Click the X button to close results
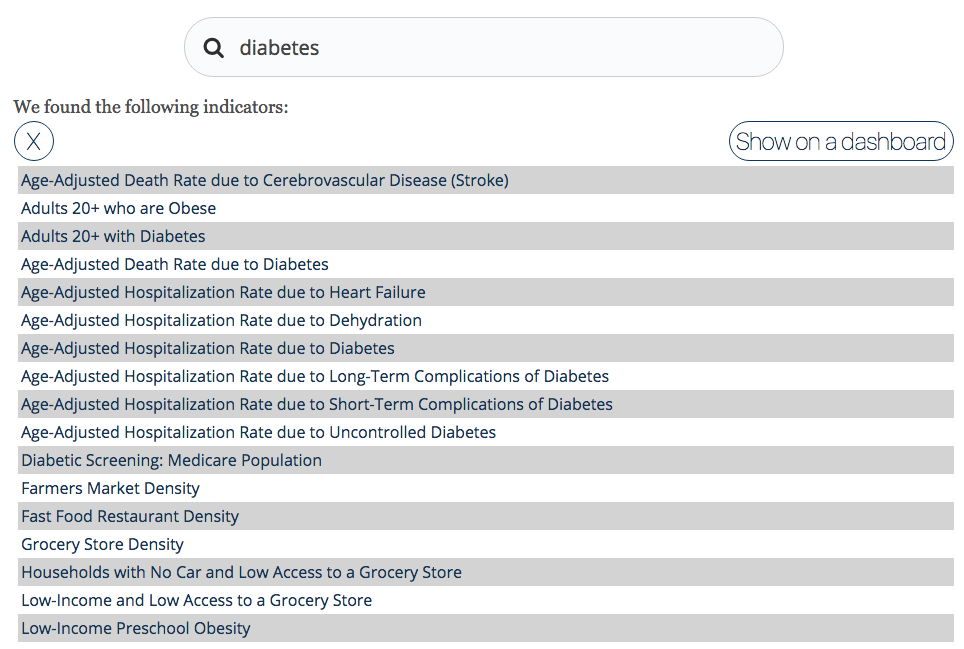This screenshot has height=649, width=964. (x=33, y=141)
